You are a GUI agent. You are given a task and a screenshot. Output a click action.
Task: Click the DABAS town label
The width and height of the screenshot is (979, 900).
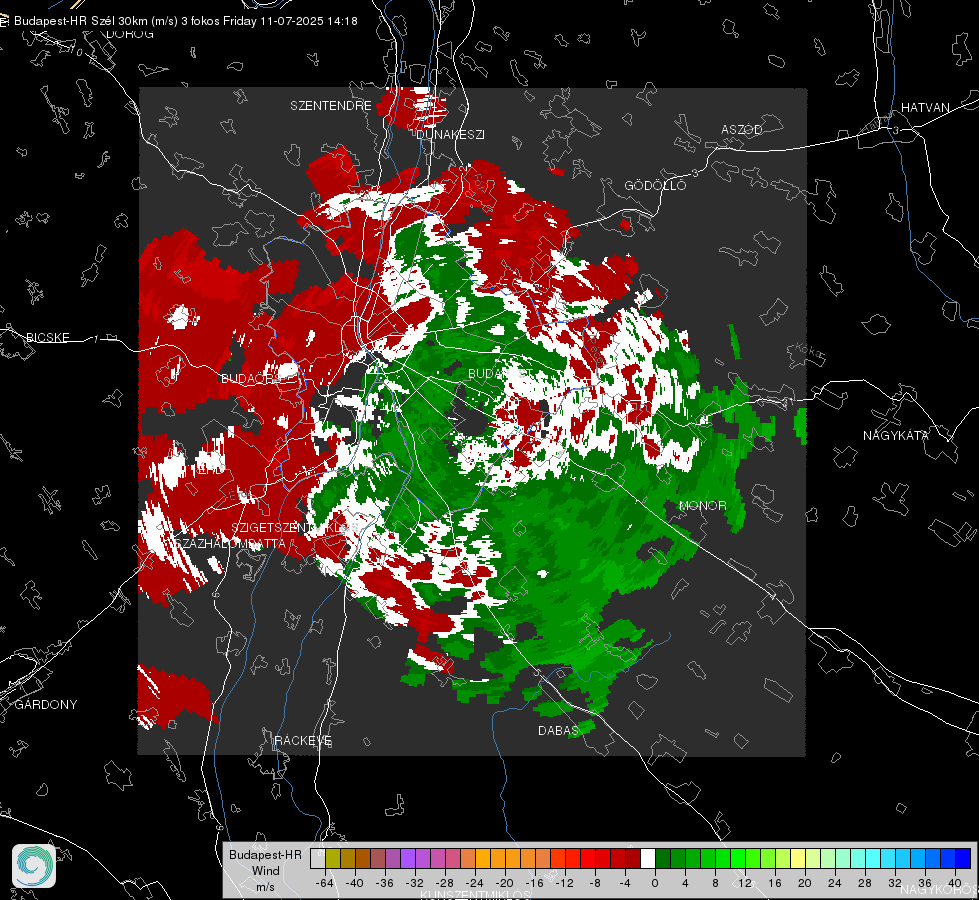coord(558,730)
